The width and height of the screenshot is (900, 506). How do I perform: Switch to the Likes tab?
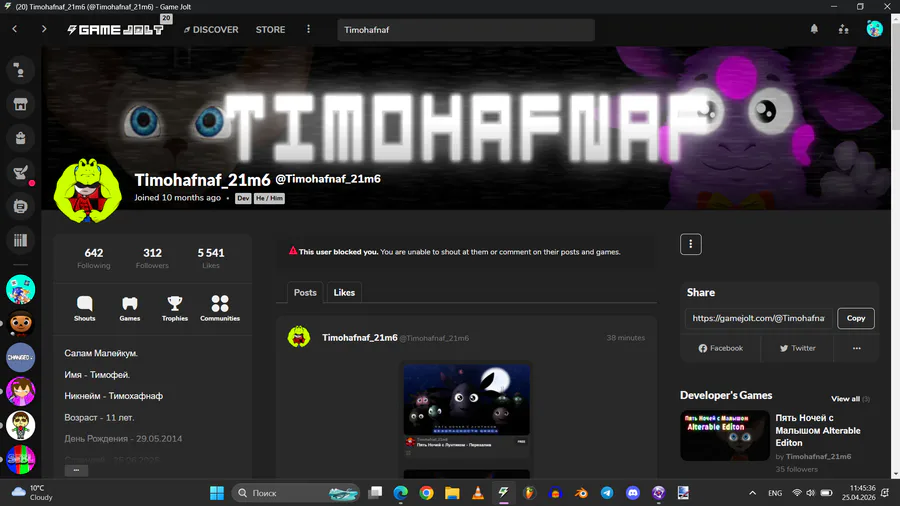coord(344,293)
